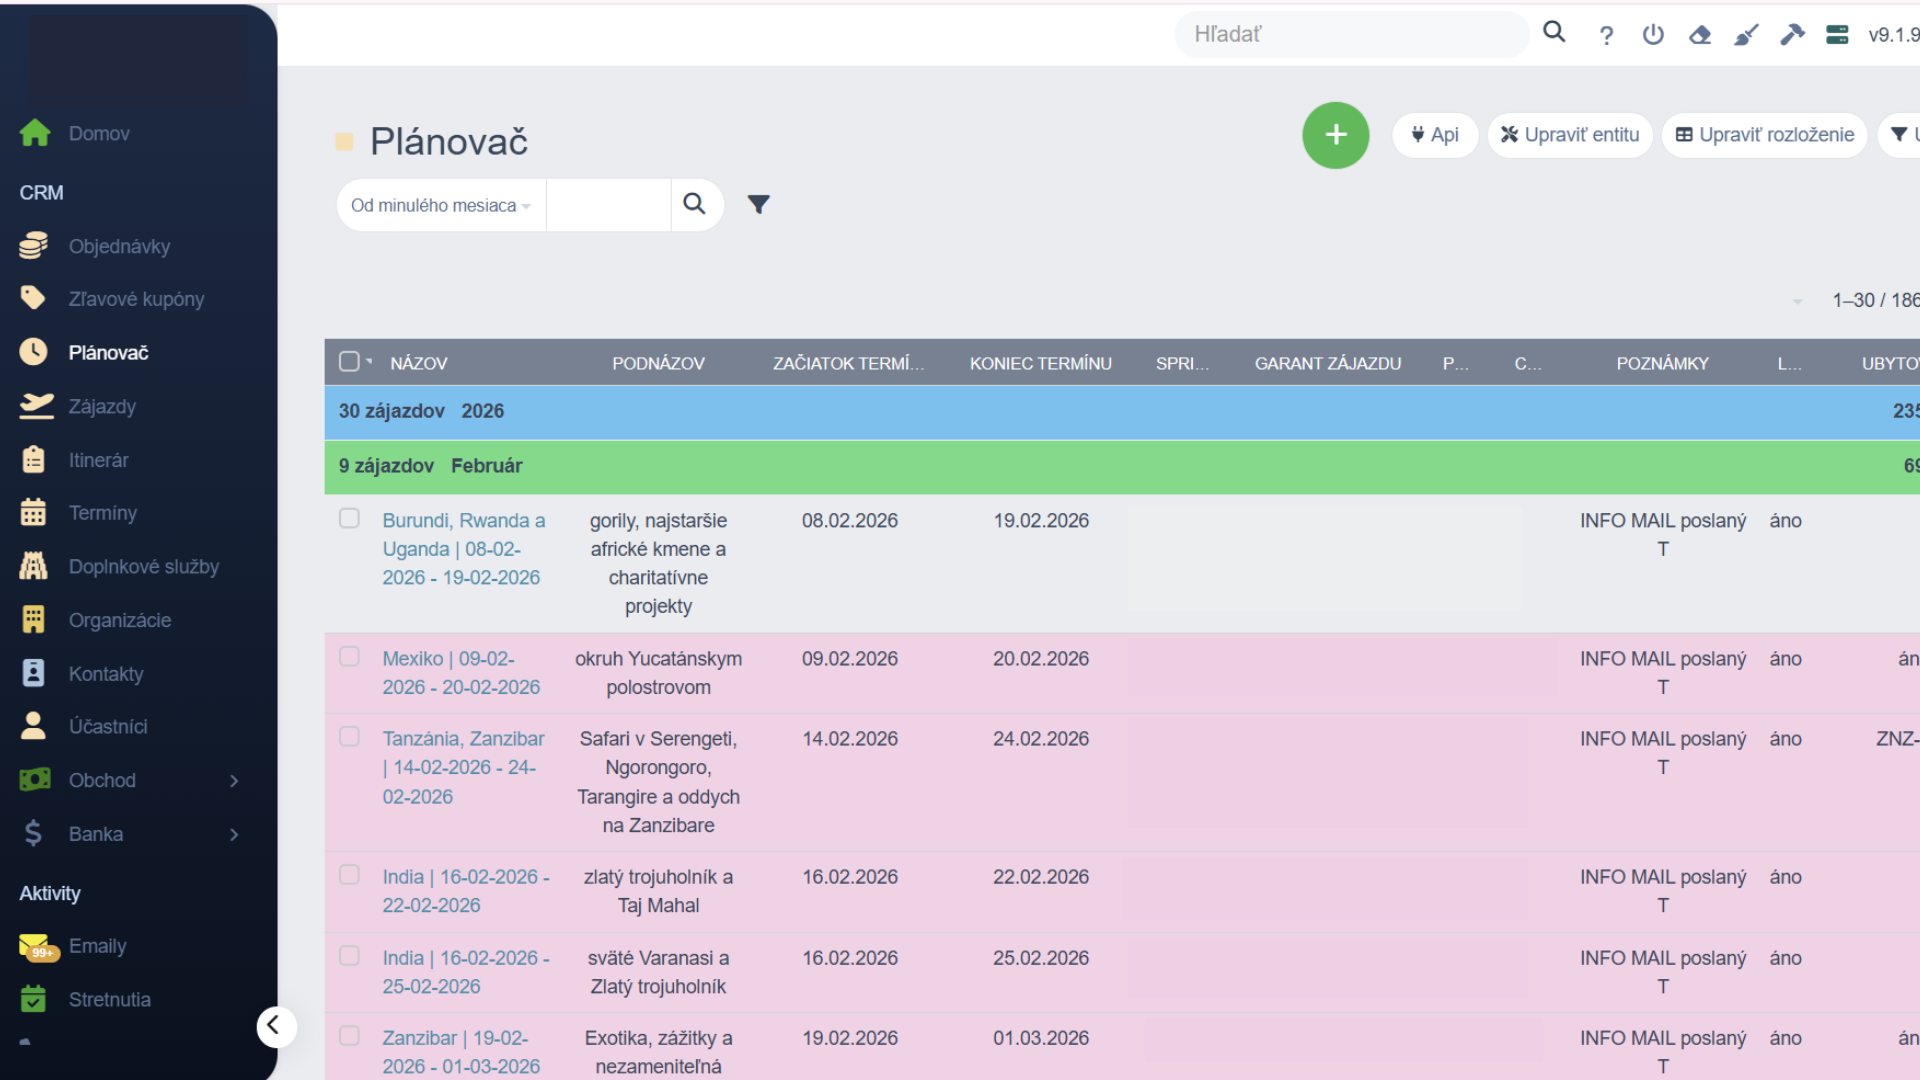Expand the Obchod sidebar submenu
The width and height of the screenshot is (1920, 1080).
pyautogui.click(x=234, y=780)
